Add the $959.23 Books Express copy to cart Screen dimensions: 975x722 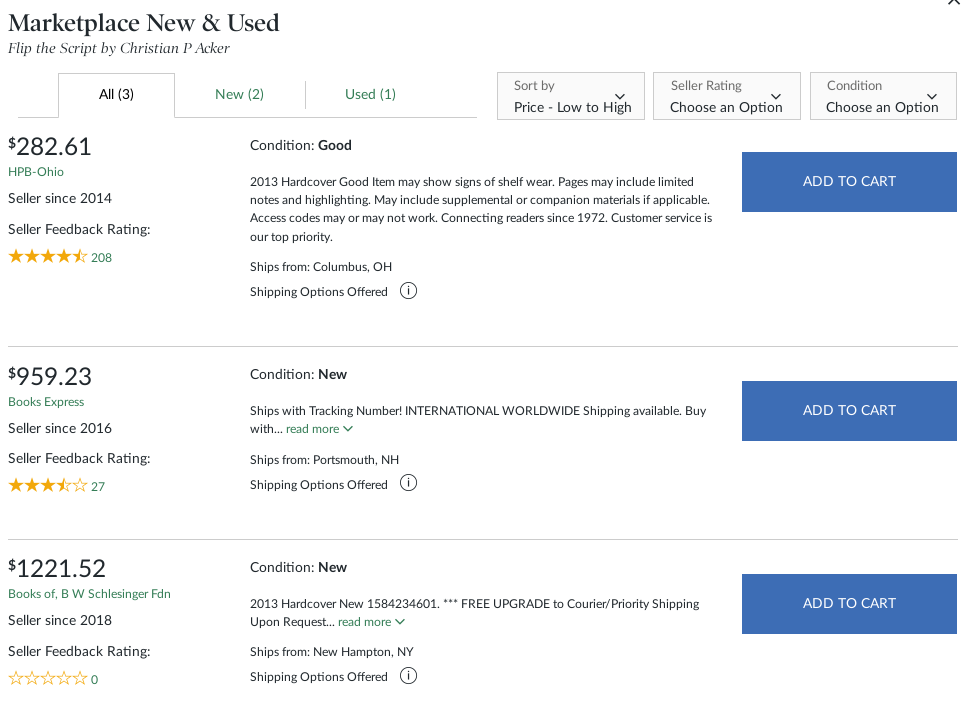[x=849, y=410]
